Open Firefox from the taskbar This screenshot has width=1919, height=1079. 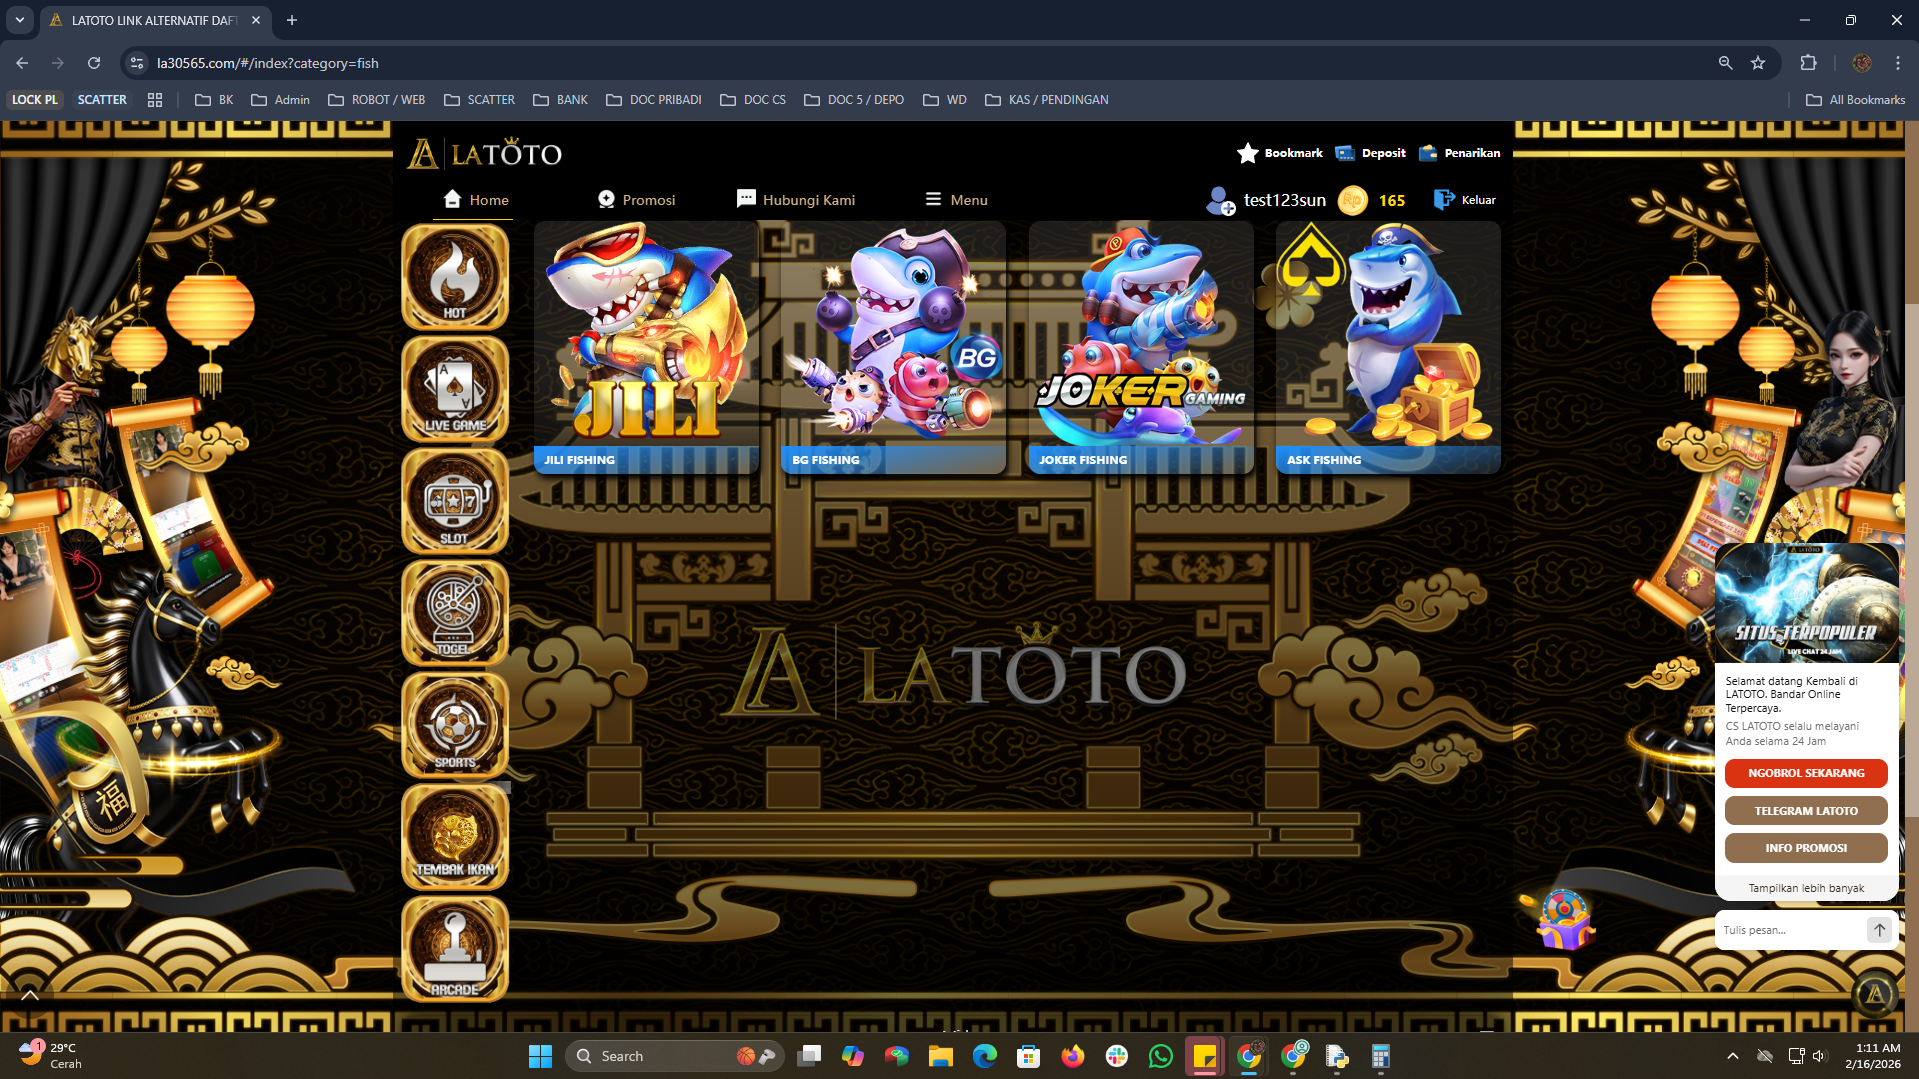[1072, 1056]
